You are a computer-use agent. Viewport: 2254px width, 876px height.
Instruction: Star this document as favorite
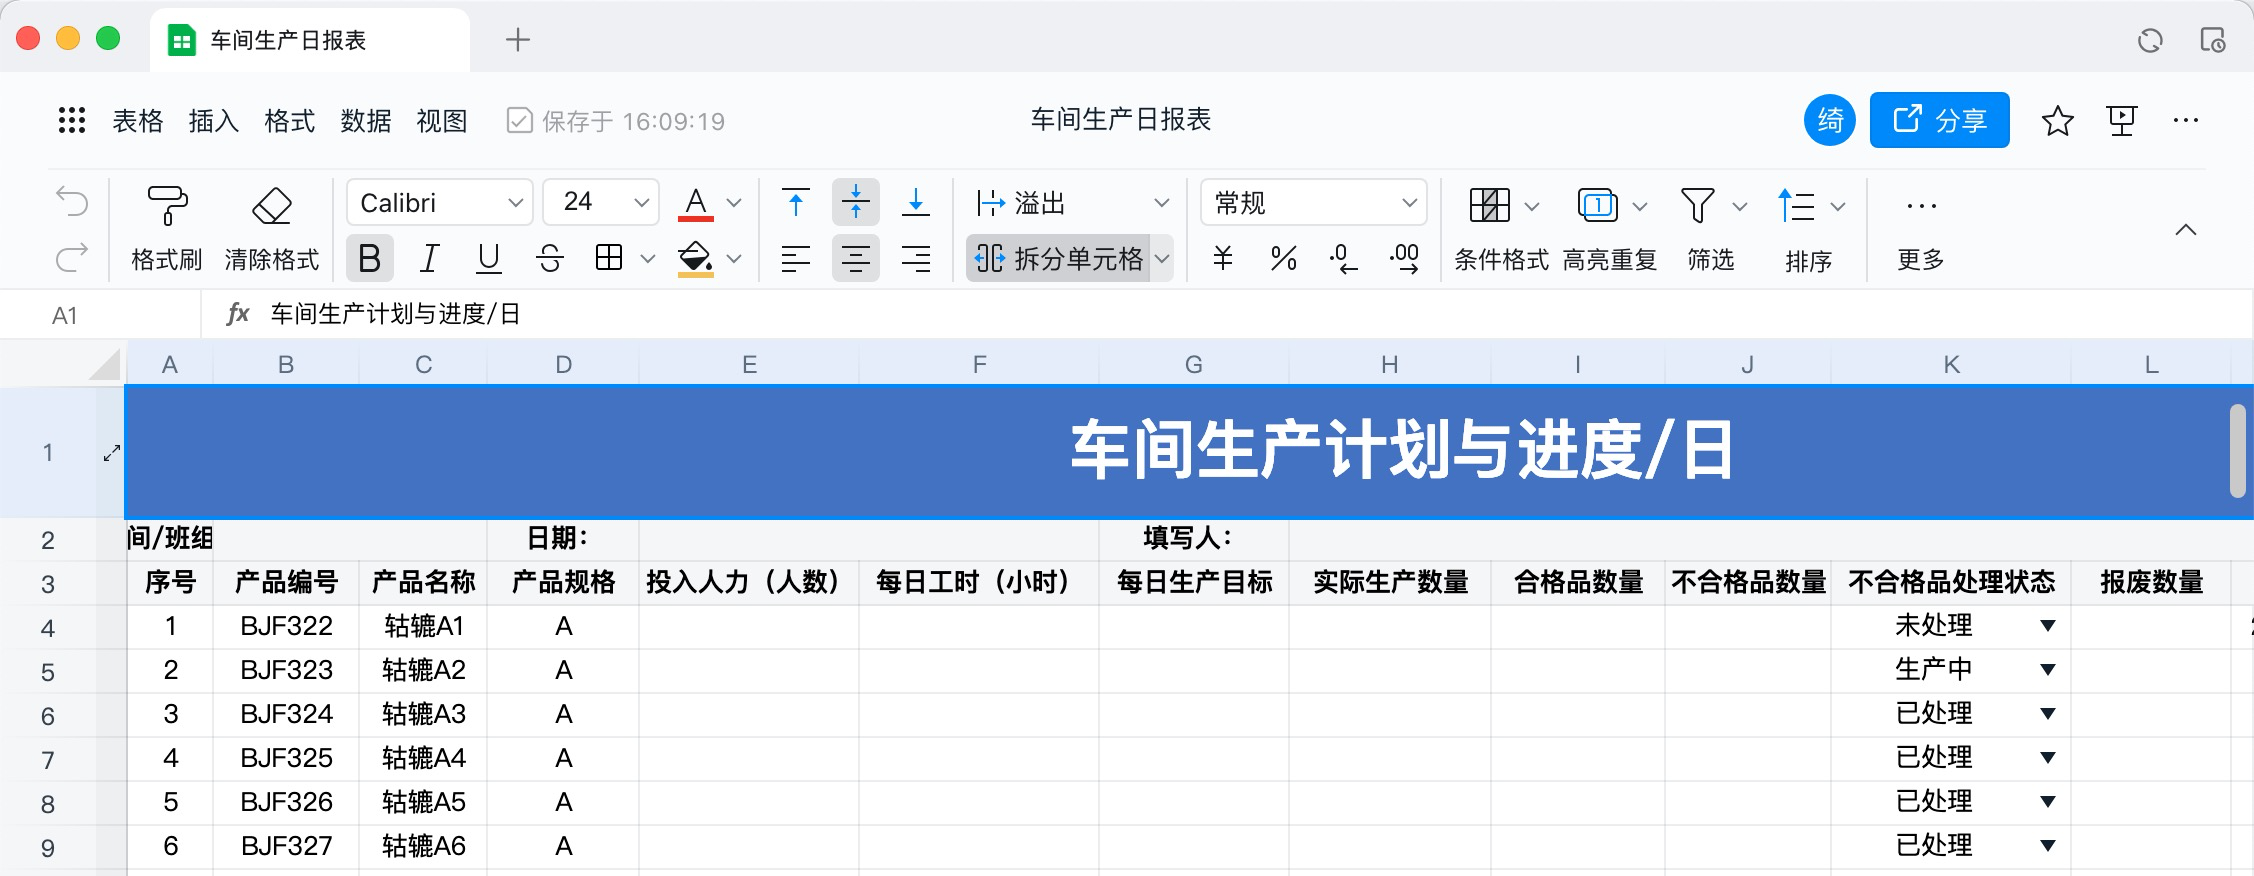point(2057,121)
